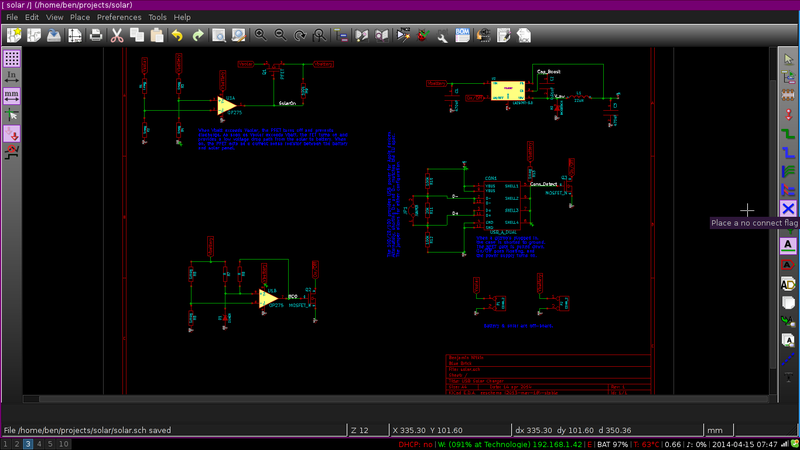Toggle grid visibility
The height and width of the screenshot is (450, 800).
pyautogui.click(x=12, y=58)
